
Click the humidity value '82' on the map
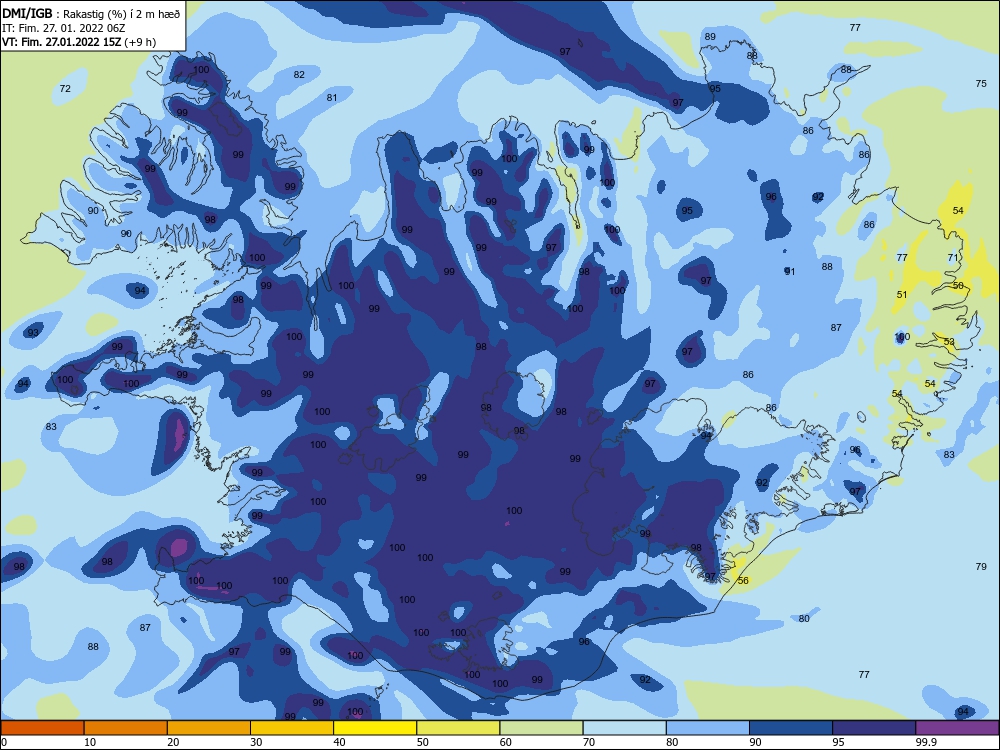[x=299, y=75]
